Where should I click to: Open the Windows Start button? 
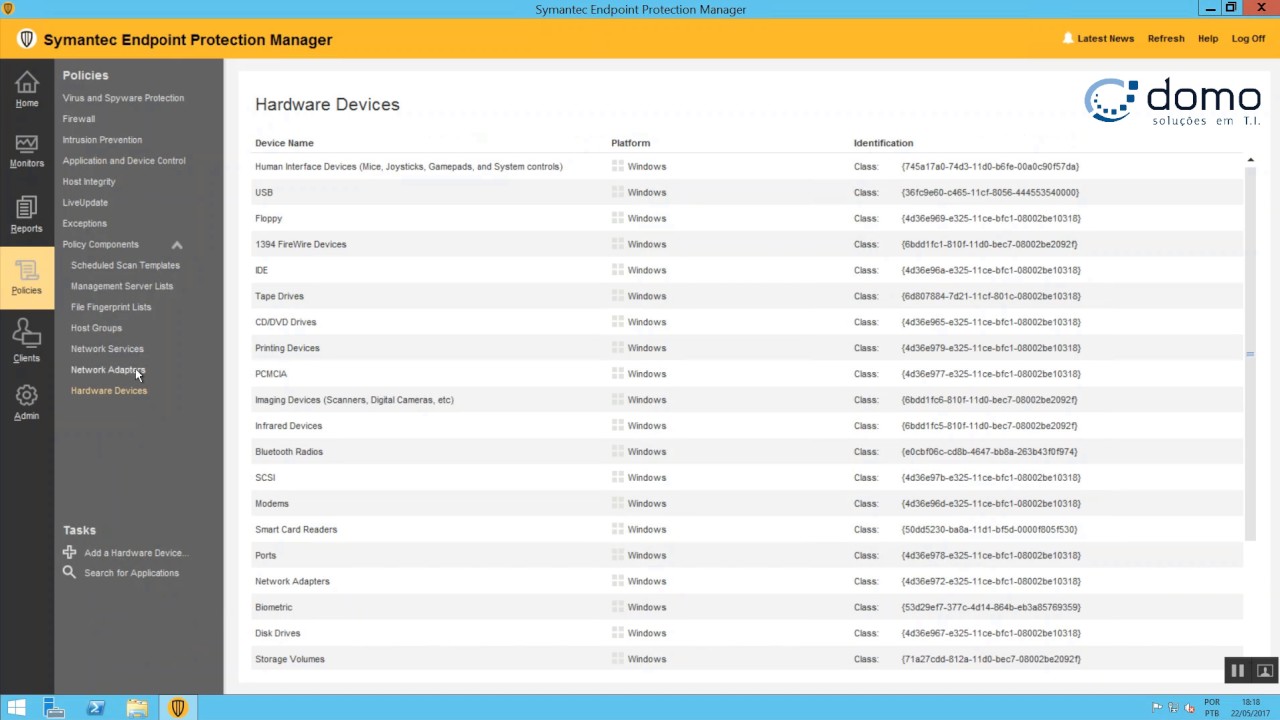[16, 708]
